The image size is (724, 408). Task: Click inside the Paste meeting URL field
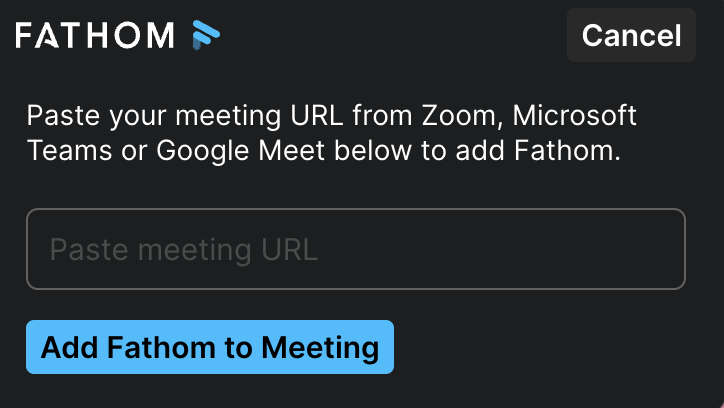coord(355,249)
